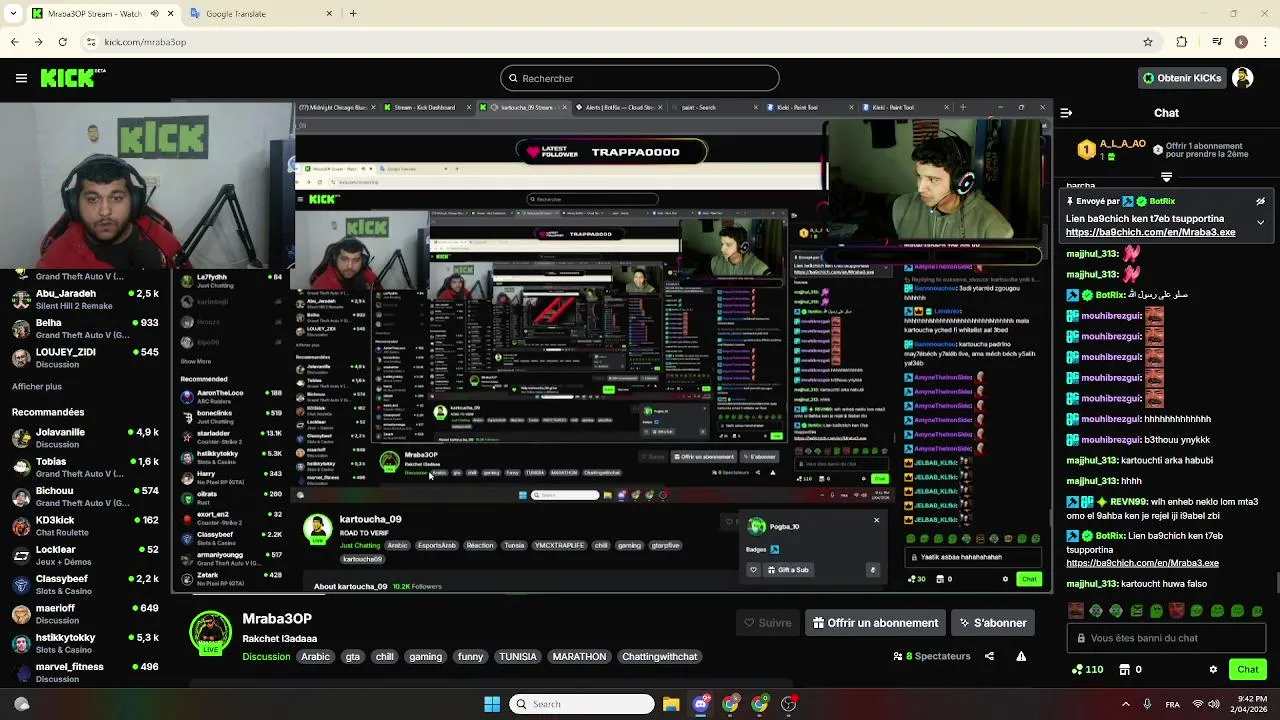The width and height of the screenshot is (1280, 720).
Task: Open KD3kick recommended channel
Action: click(86, 526)
